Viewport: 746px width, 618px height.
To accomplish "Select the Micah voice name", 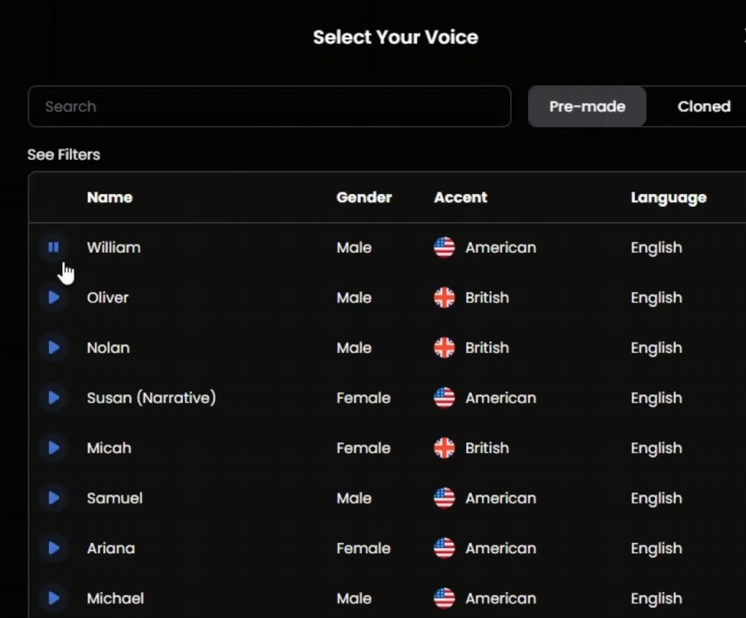I will click(x=109, y=448).
